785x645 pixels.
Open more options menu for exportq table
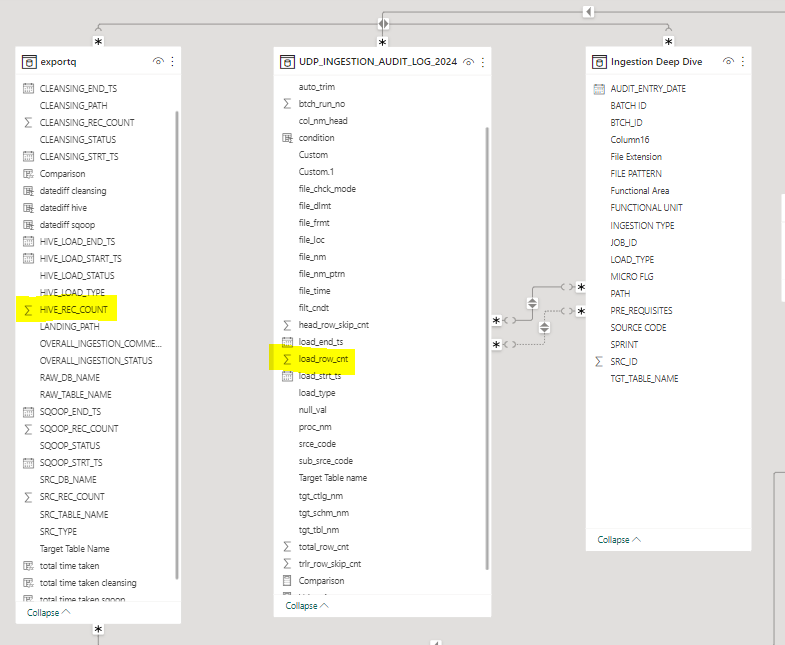(x=172, y=61)
